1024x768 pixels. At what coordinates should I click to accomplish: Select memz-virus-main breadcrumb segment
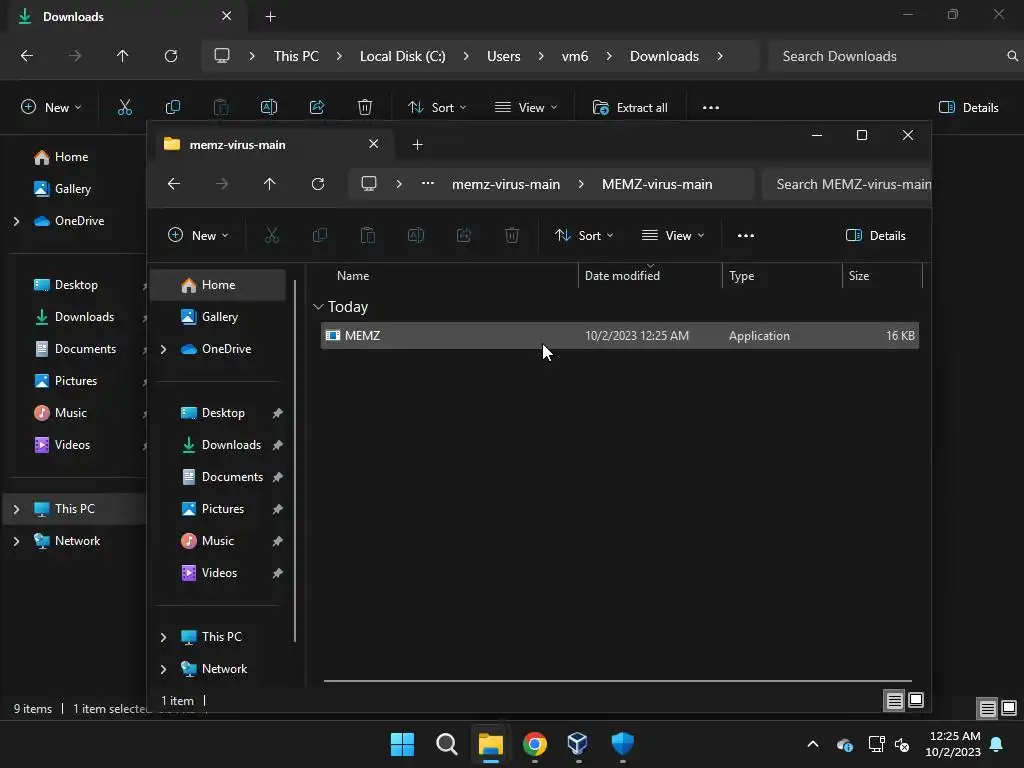click(x=505, y=184)
